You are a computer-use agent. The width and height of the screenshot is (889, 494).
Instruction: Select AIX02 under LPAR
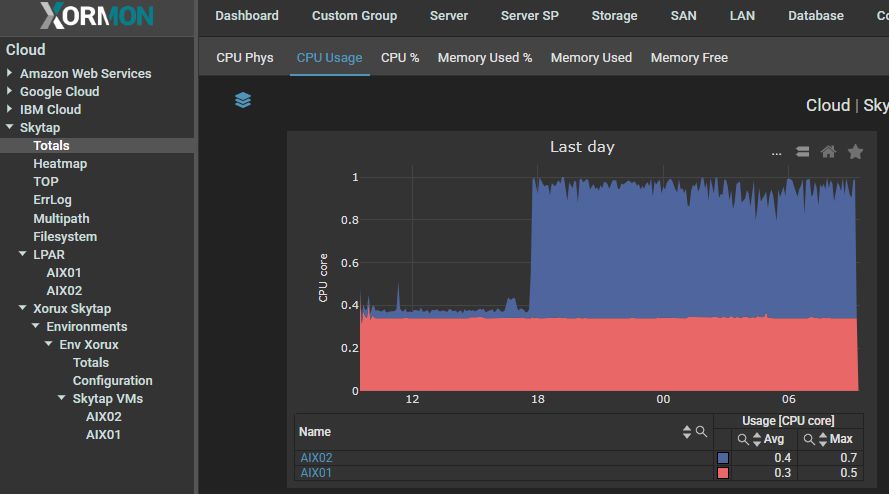coord(64,291)
